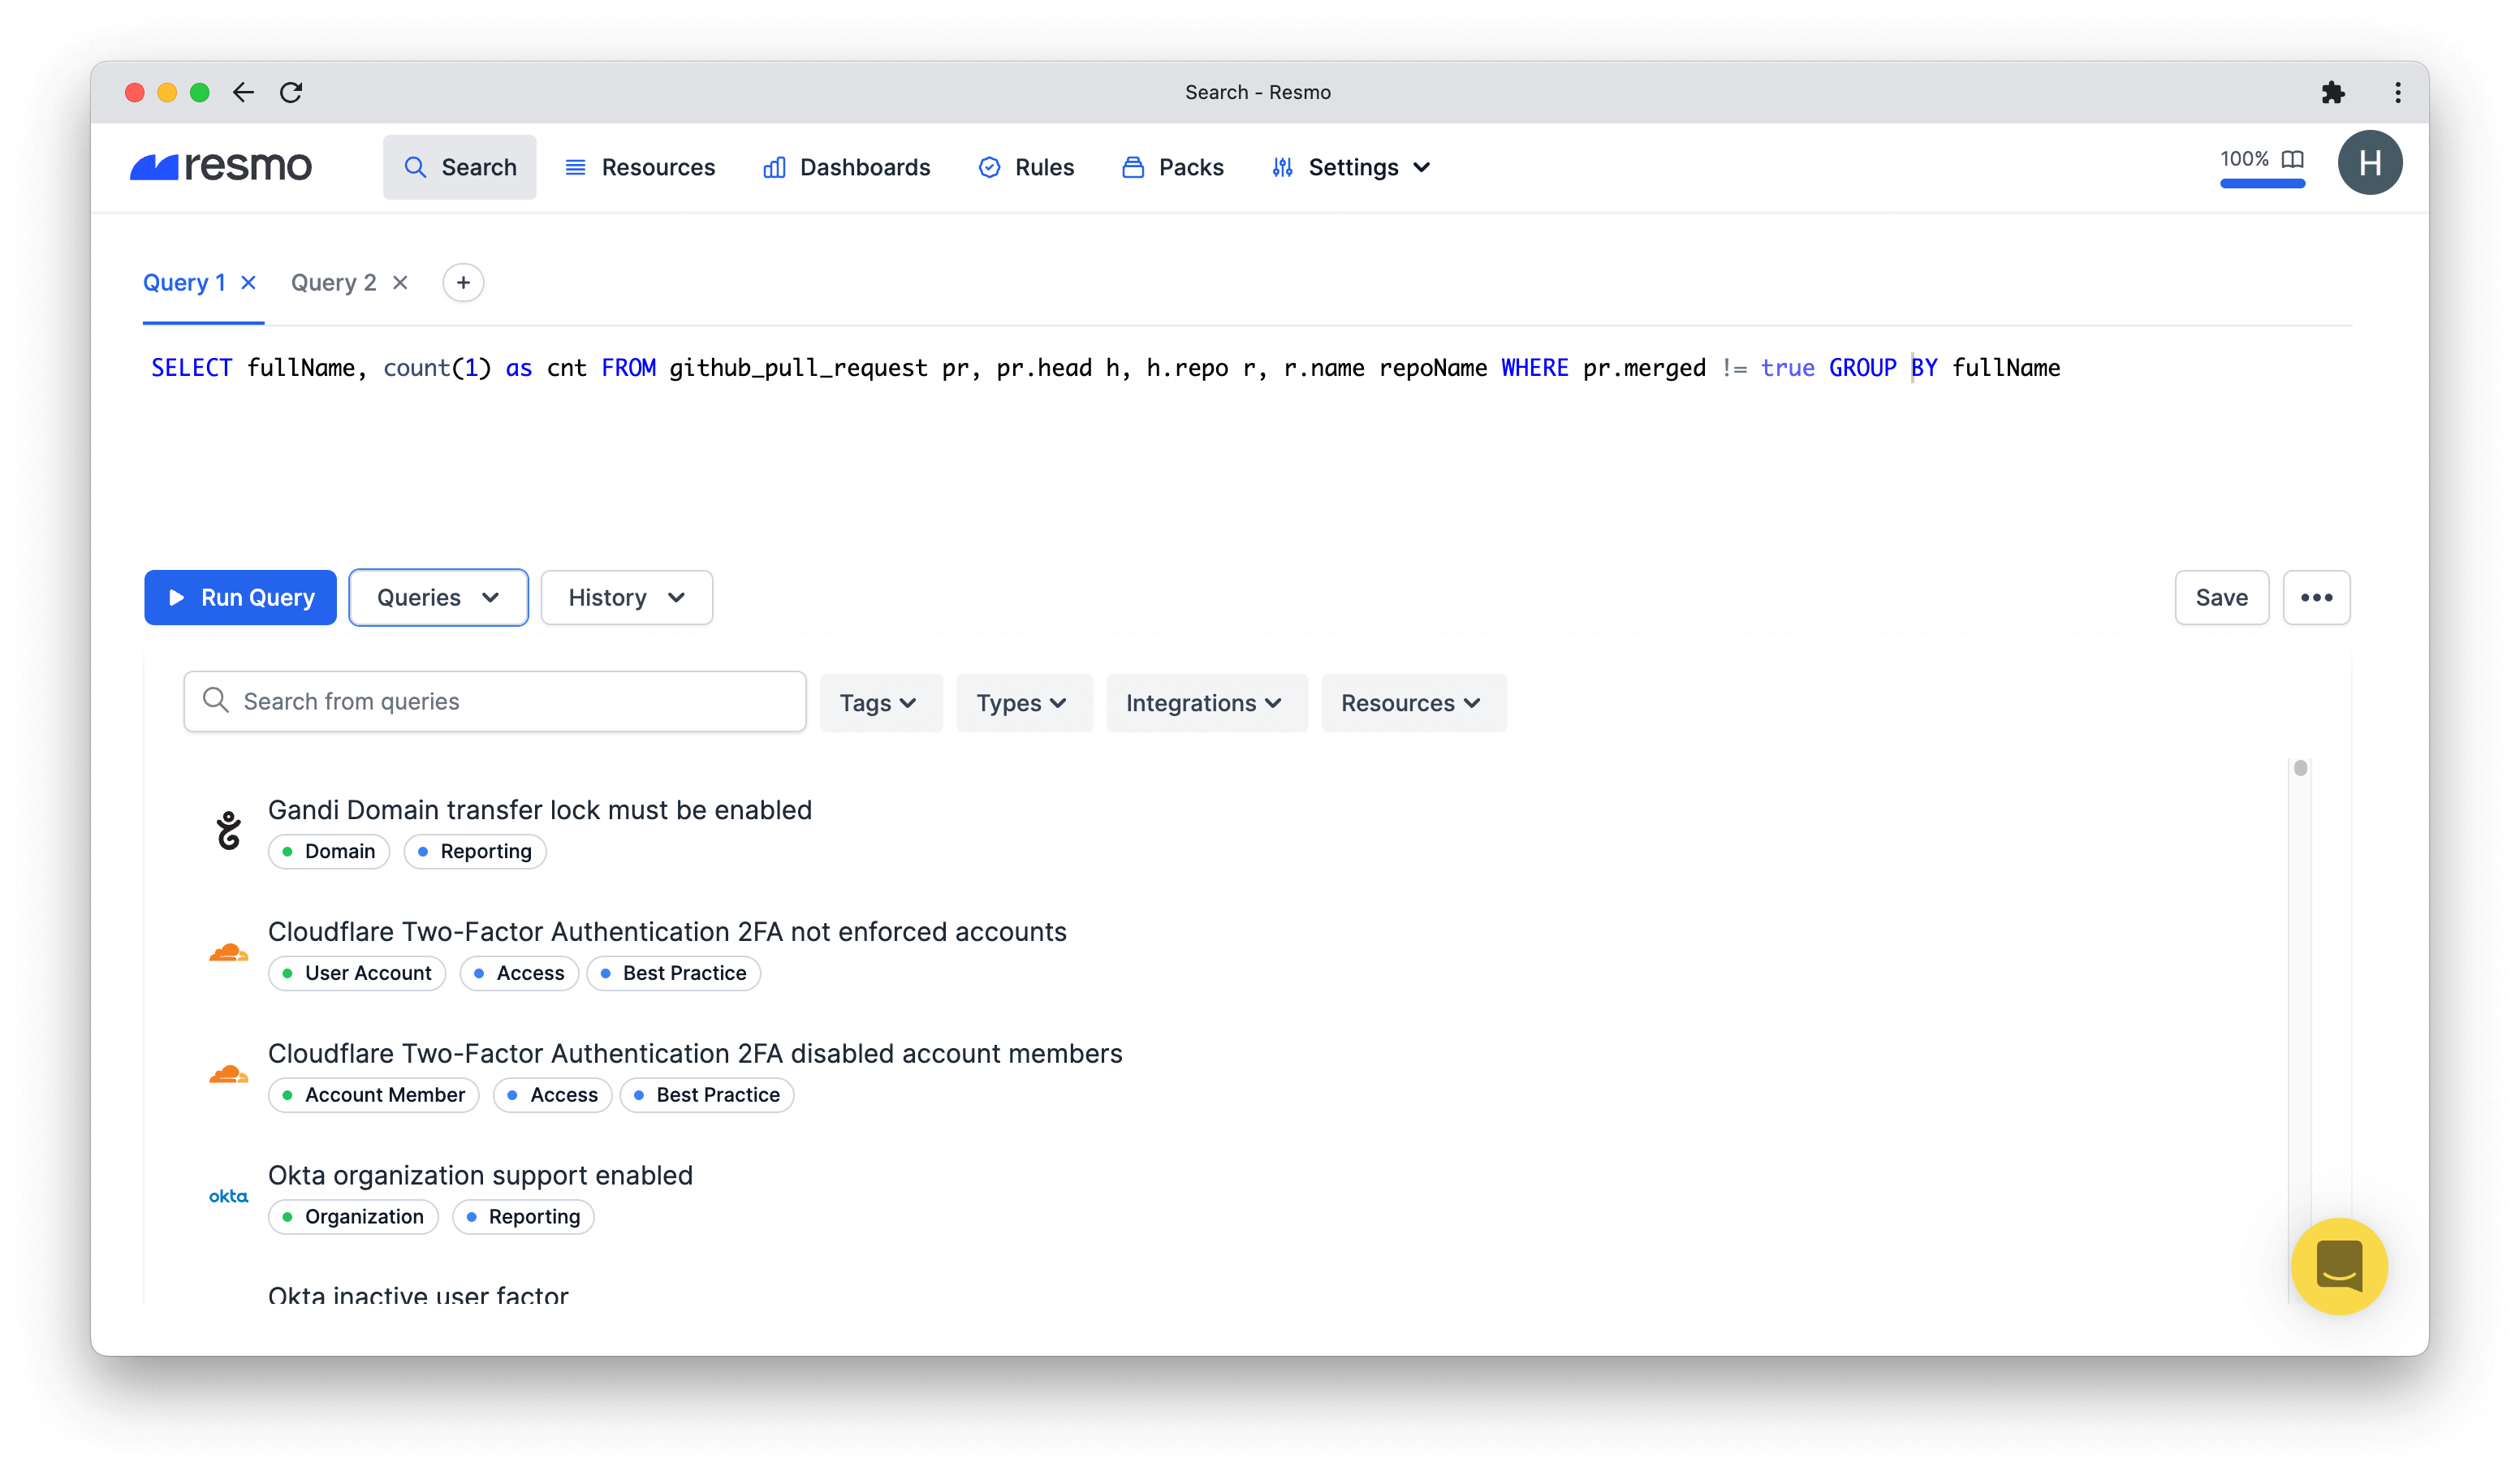Click the Gandi integration icon
The height and width of the screenshot is (1476, 2520).
(229, 830)
